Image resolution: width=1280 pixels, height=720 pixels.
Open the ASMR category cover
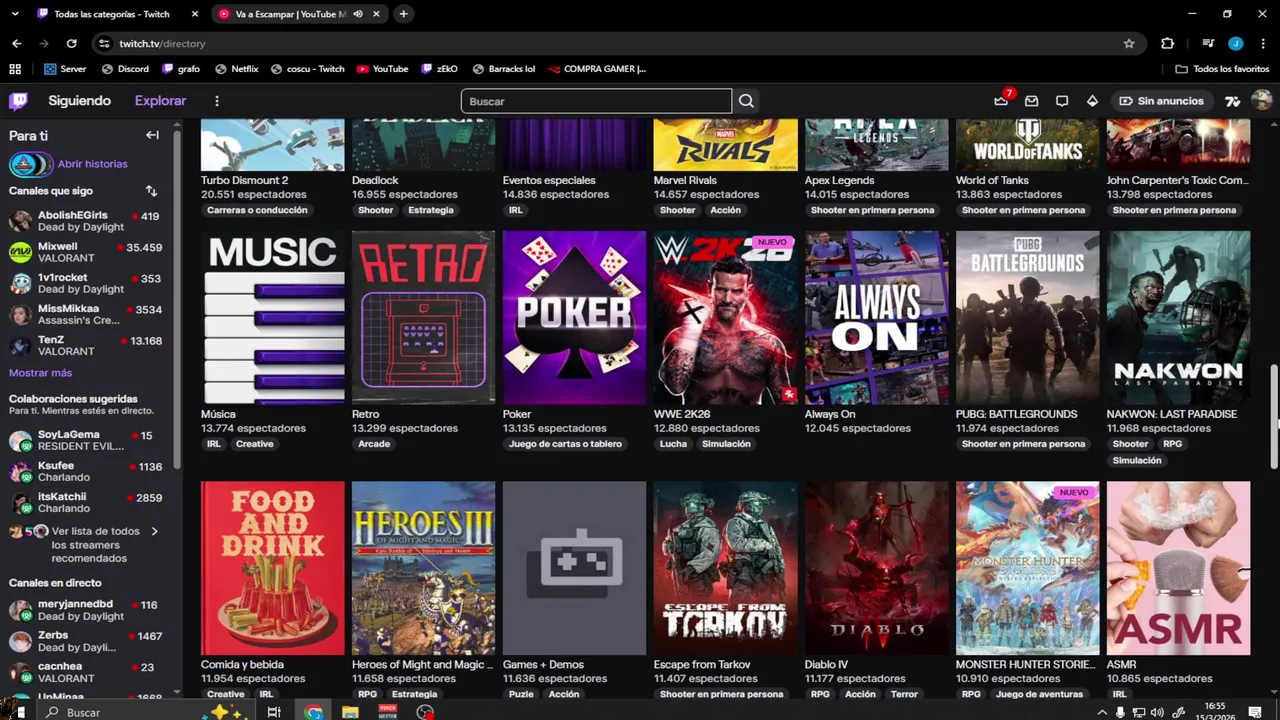[1178, 568]
